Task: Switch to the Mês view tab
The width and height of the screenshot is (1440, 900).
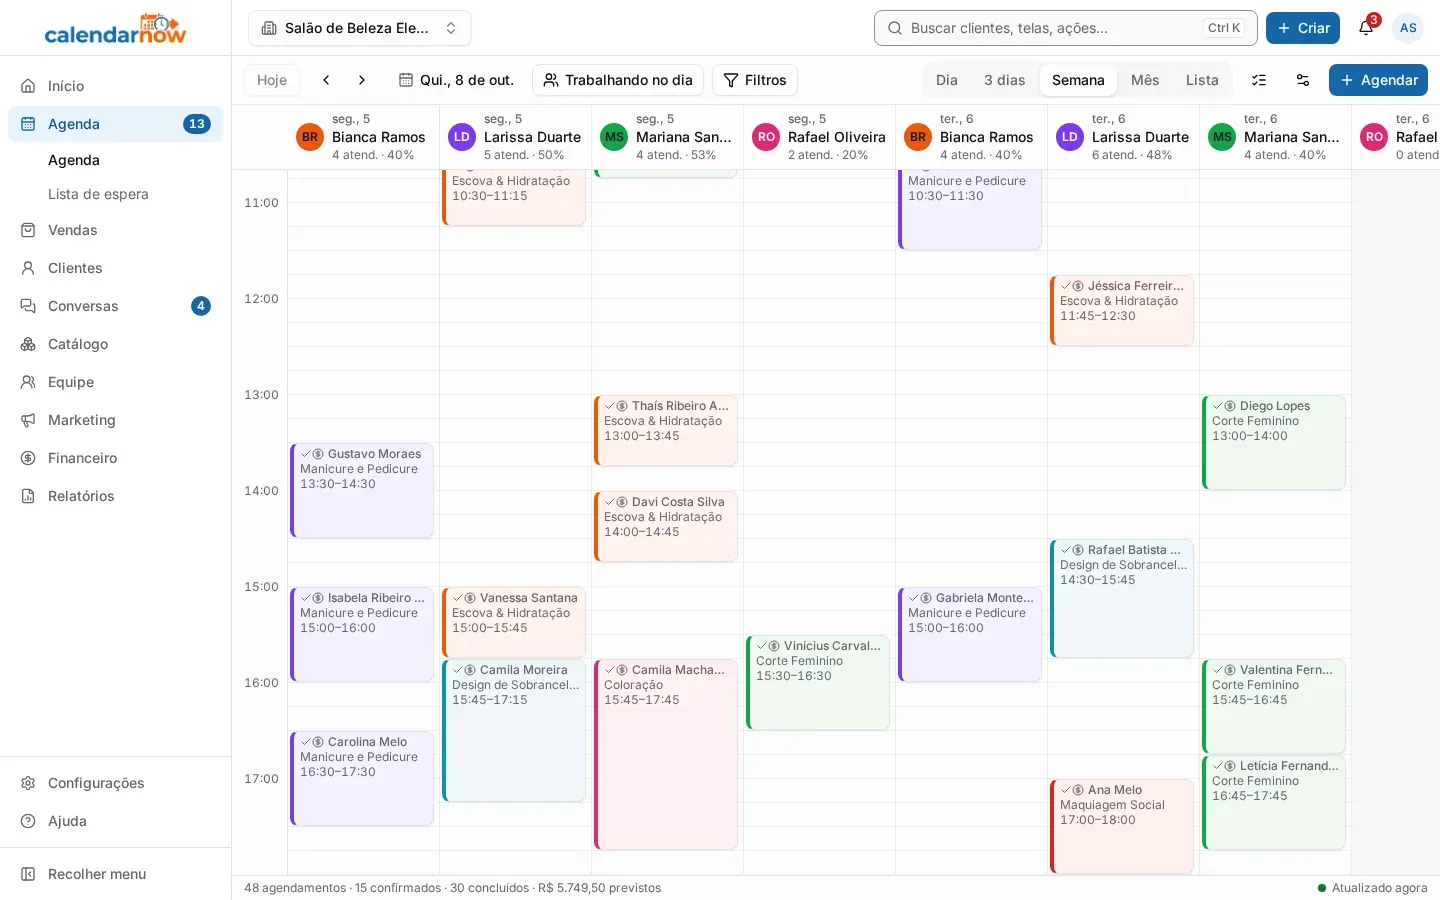Action: [1145, 80]
